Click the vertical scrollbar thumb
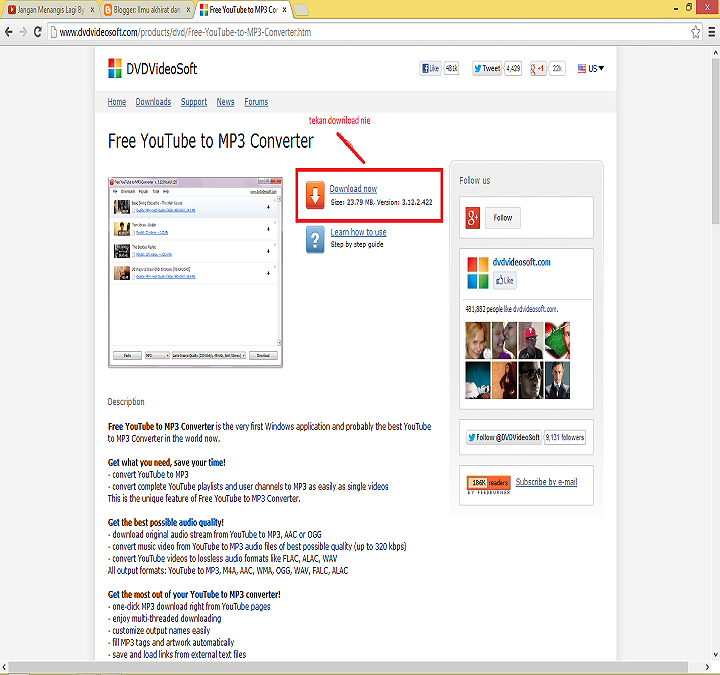The image size is (720, 675). click(715, 140)
